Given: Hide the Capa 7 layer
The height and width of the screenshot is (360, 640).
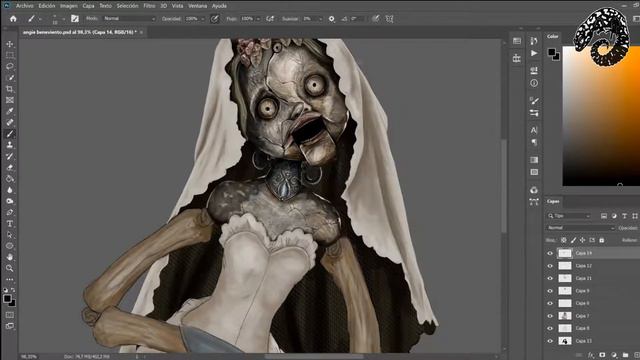Looking at the screenshot, I should pos(550,316).
